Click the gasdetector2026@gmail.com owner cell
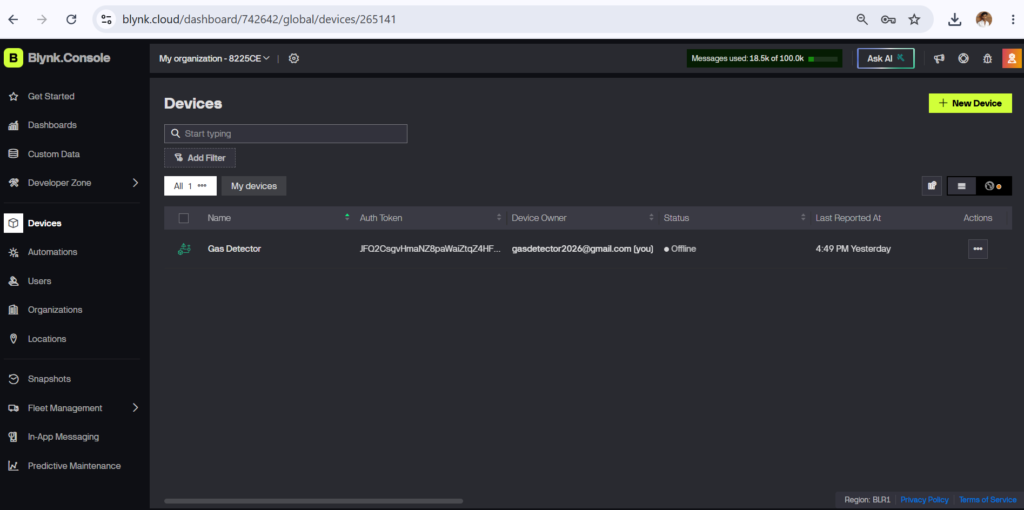 583,249
